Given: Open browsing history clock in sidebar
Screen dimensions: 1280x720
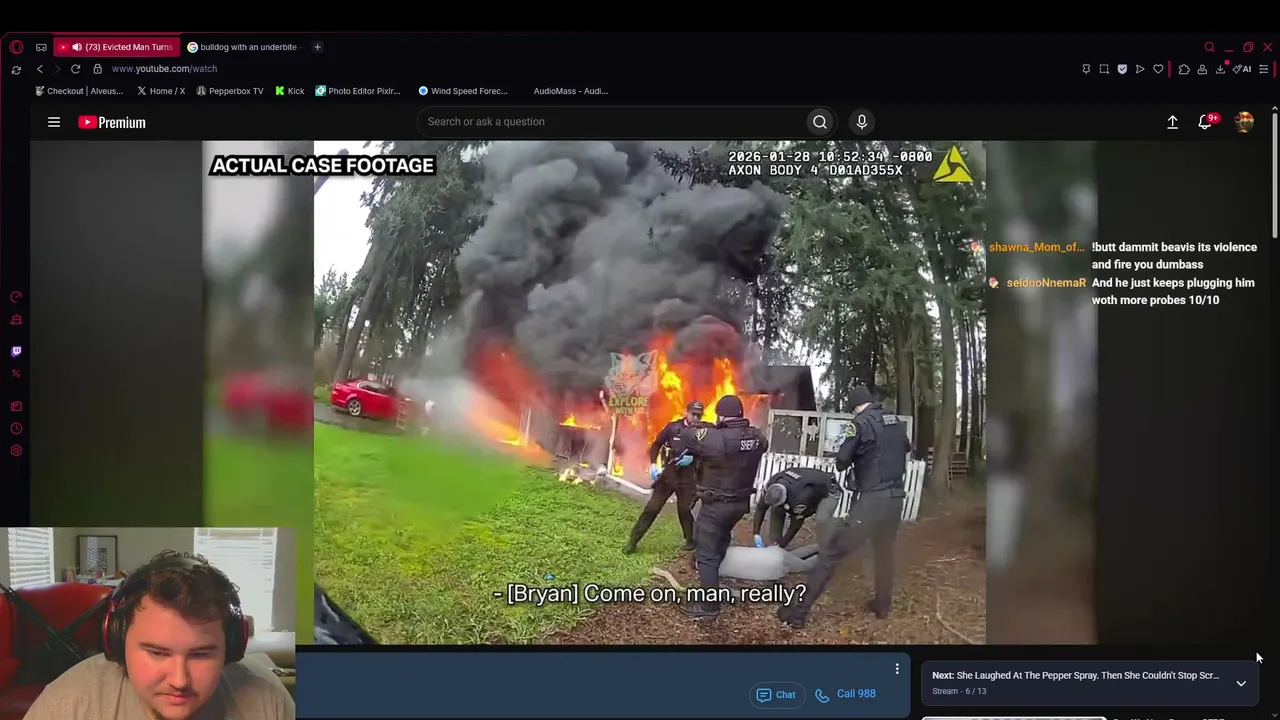Looking at the screenshot, I should [x=16, y=428].
